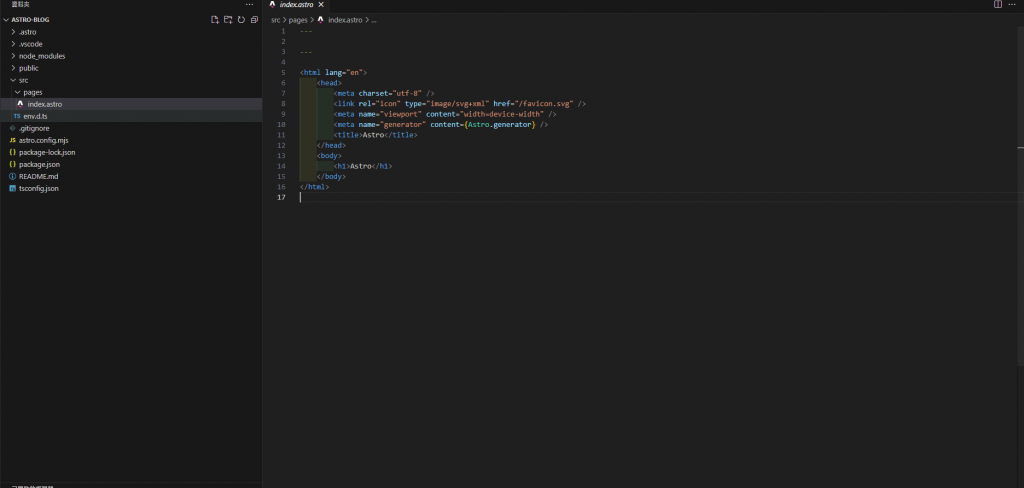The width and height of the screenshot is (1024, 488).
Task: Click the h1 Astro line
Action: tap(362, 166)
